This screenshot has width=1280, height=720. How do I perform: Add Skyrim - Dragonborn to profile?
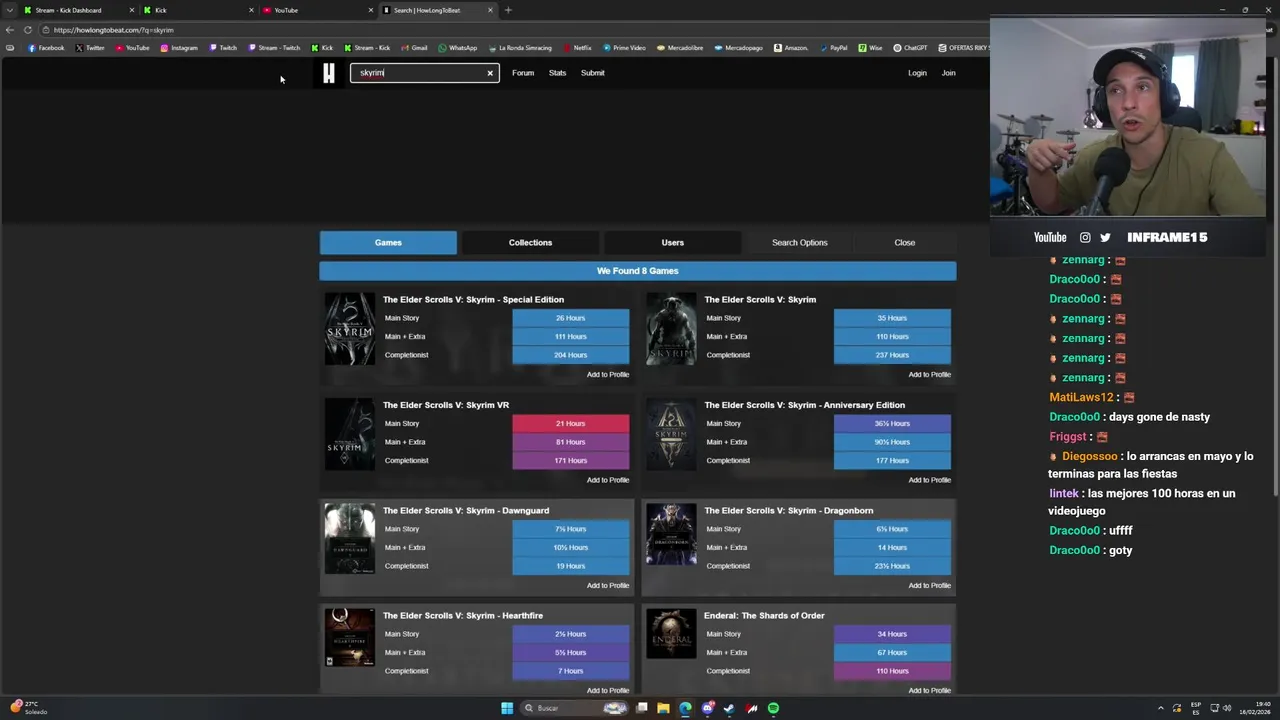pos(929,585)
